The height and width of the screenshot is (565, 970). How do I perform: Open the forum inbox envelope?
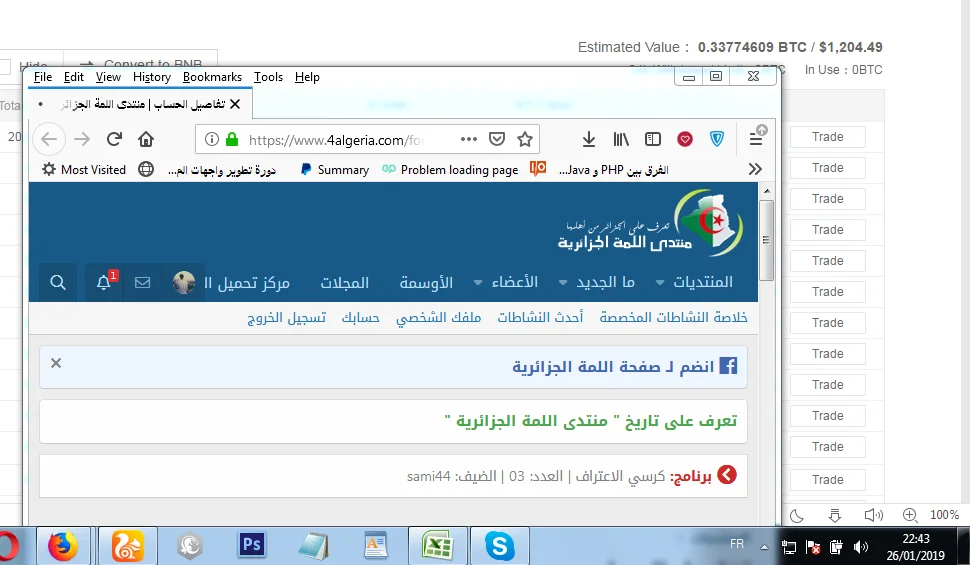coord(143,283)
